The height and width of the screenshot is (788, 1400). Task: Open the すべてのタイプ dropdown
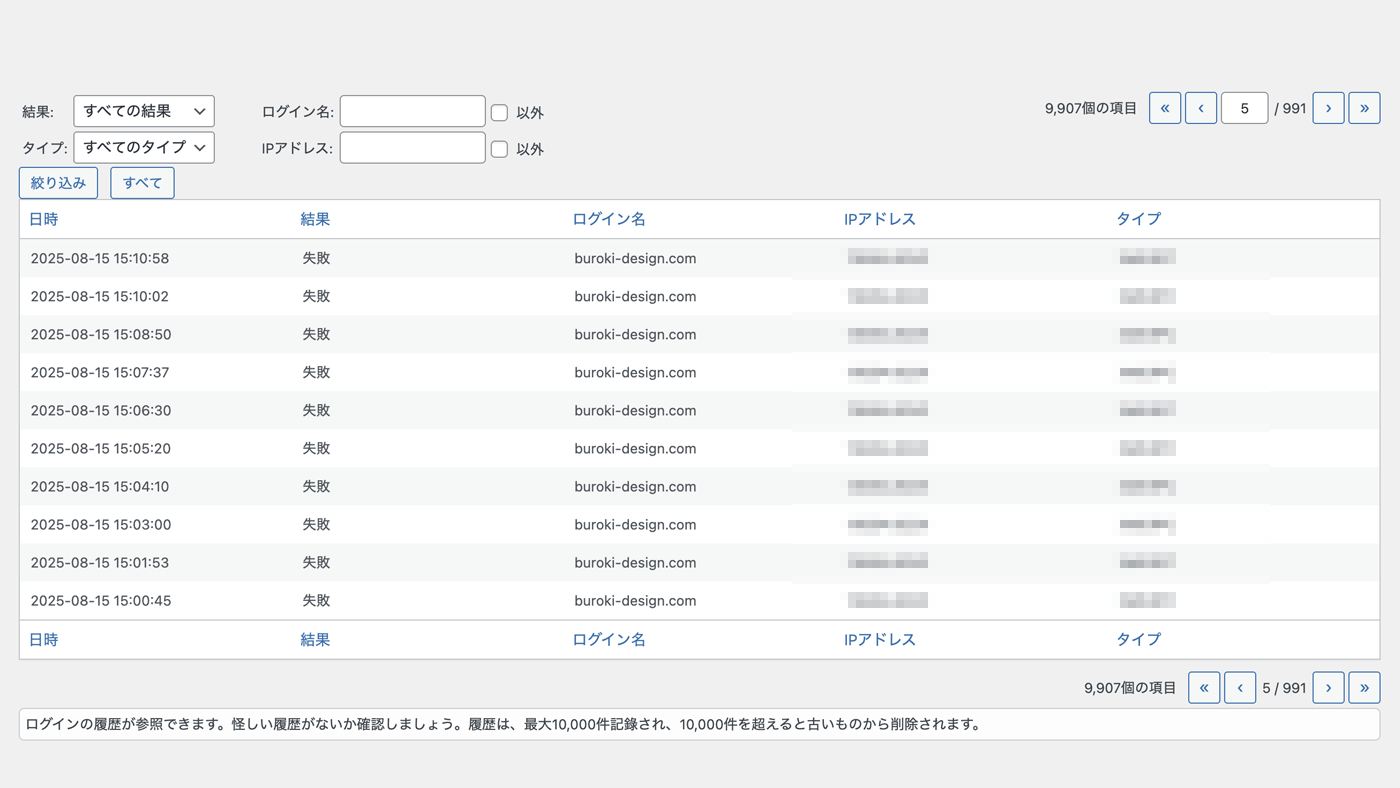coord(144,147)
